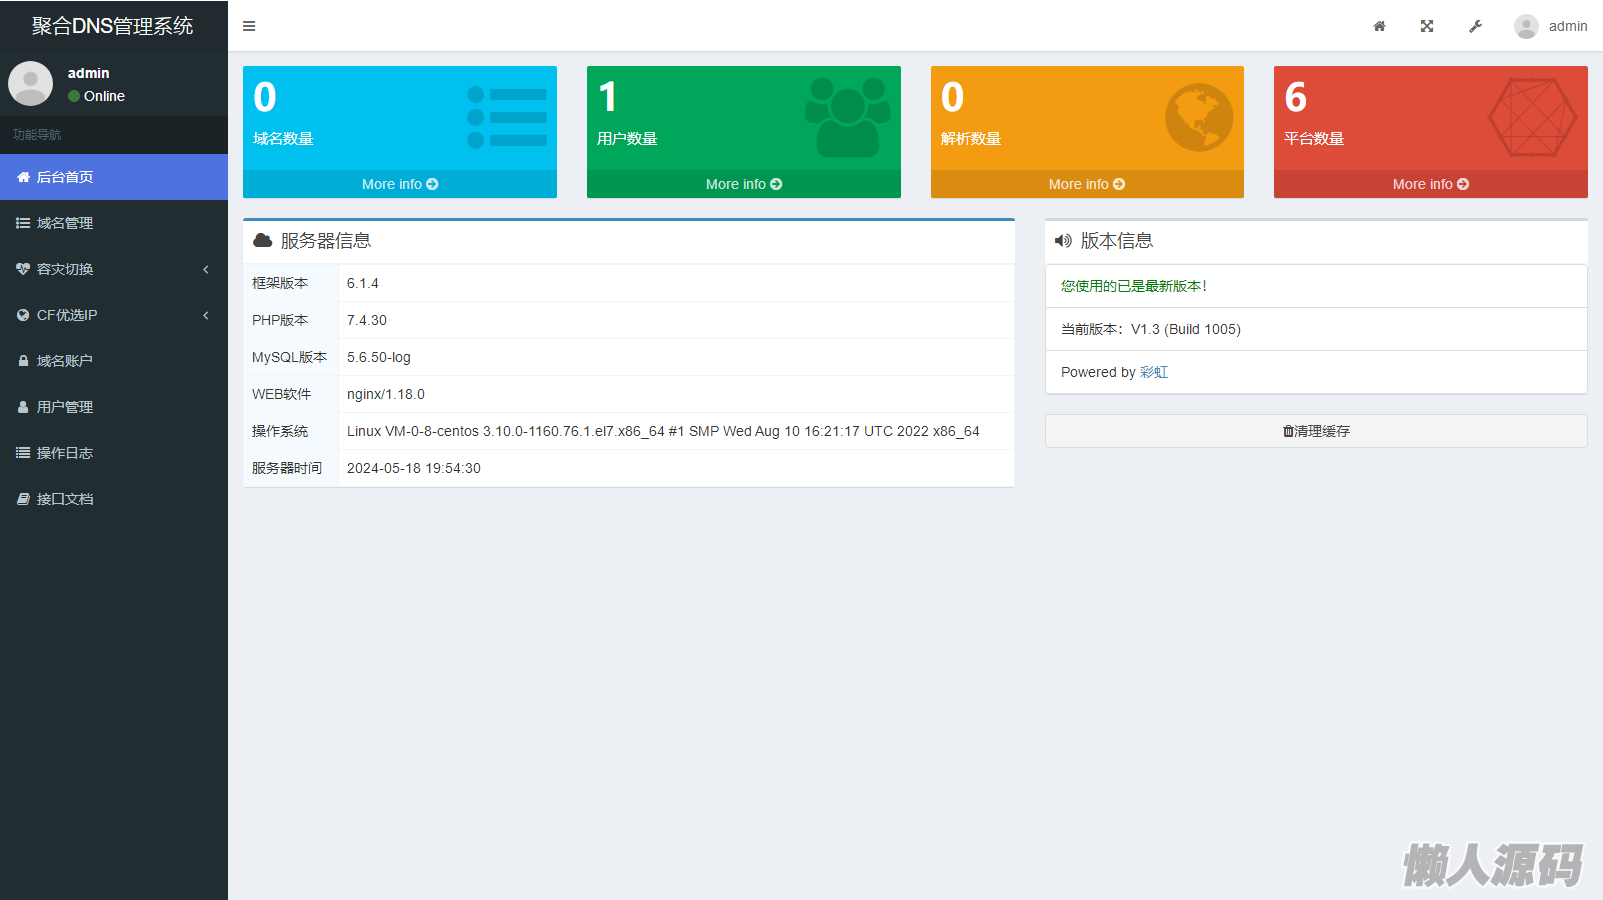
Task: Open 域名管理 from the sidebar
Action: point(65,223)
